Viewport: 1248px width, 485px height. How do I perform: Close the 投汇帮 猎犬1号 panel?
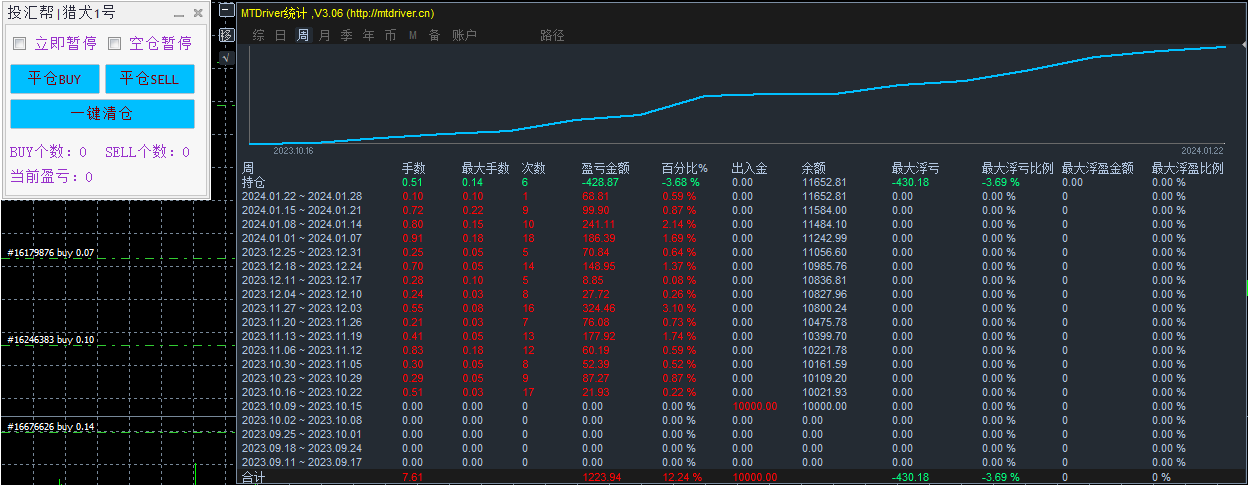click(x=198, y=14)
